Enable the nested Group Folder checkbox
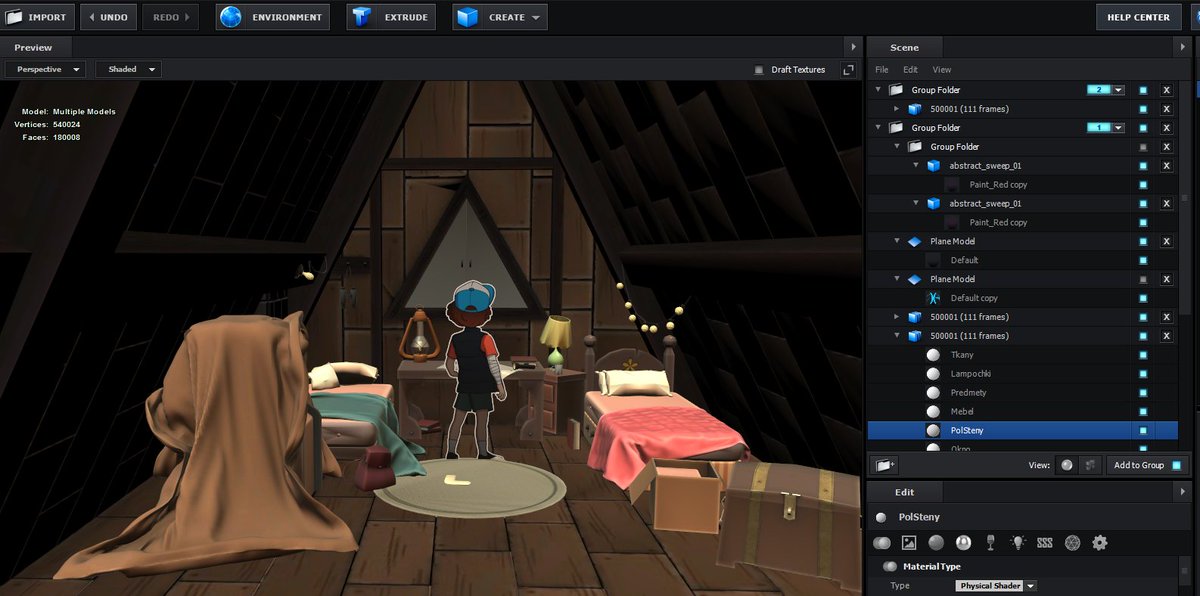The width and height of the screenshot is (1200, 596). [x=1143, y=147]
